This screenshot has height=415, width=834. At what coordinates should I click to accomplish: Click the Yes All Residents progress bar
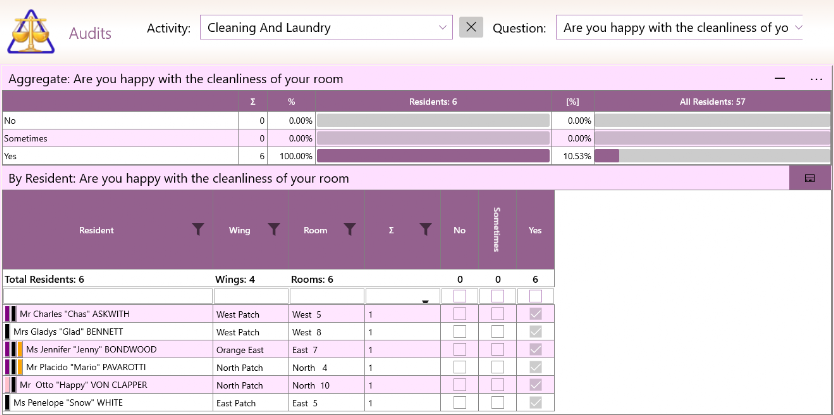pyautogui.click(x=712, y=156)
